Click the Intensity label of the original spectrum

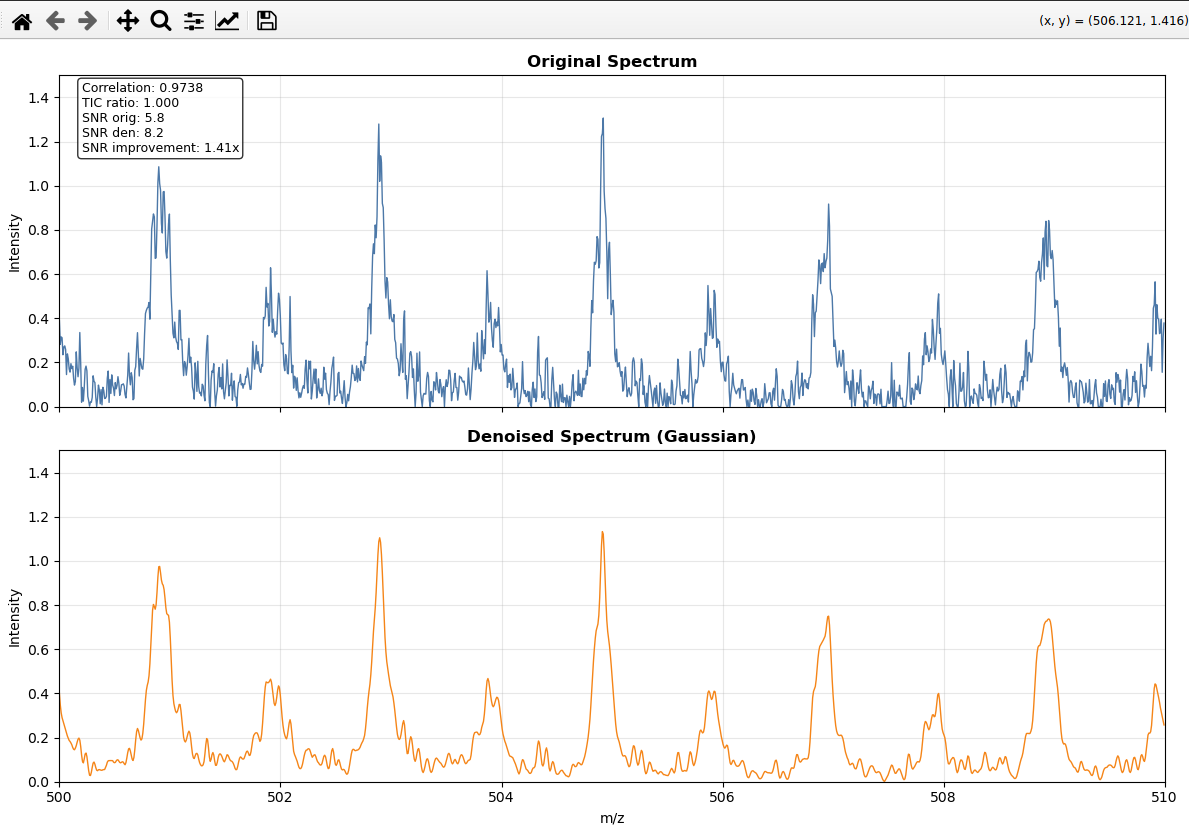coord(14,242)
